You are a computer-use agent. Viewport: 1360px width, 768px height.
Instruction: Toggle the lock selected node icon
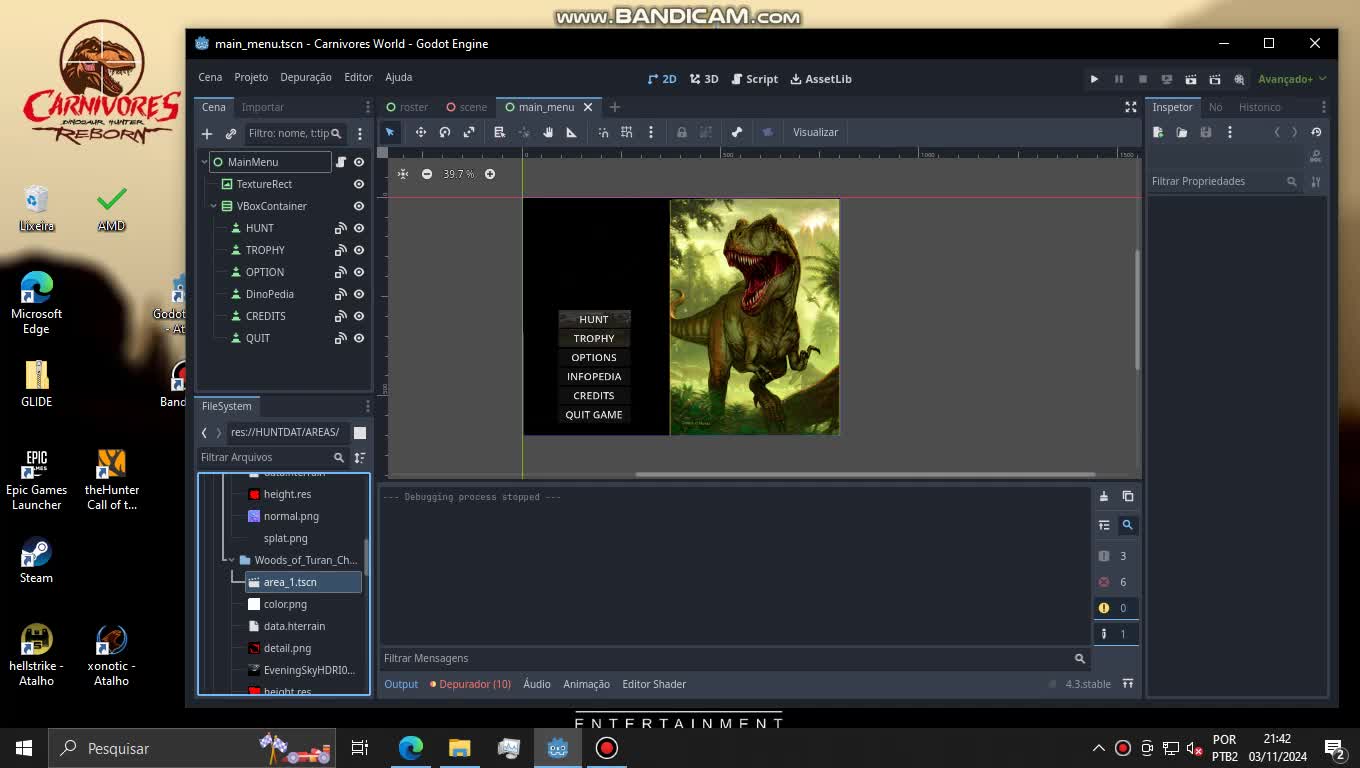click(x=682, y=132)
